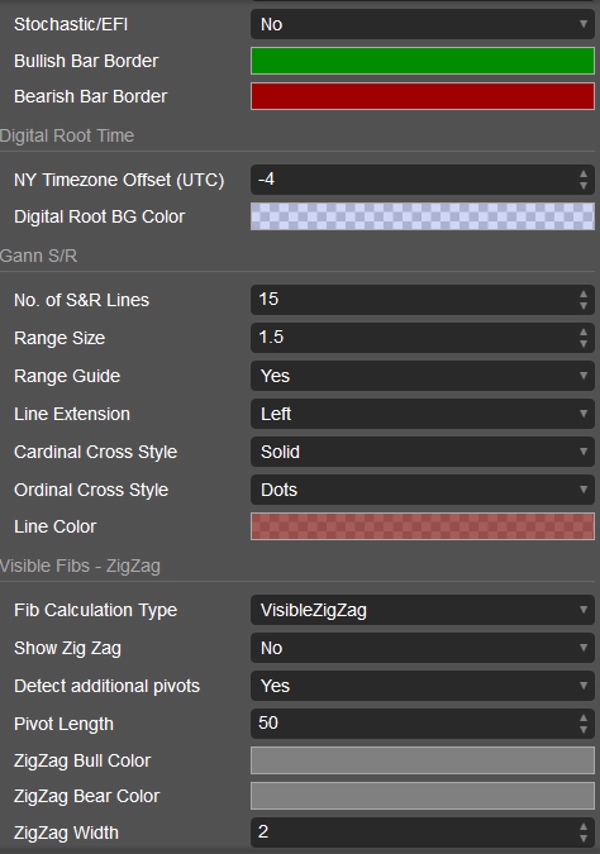Enable Show Zig Zag option
600x854 pixels.
click(420, 648)
